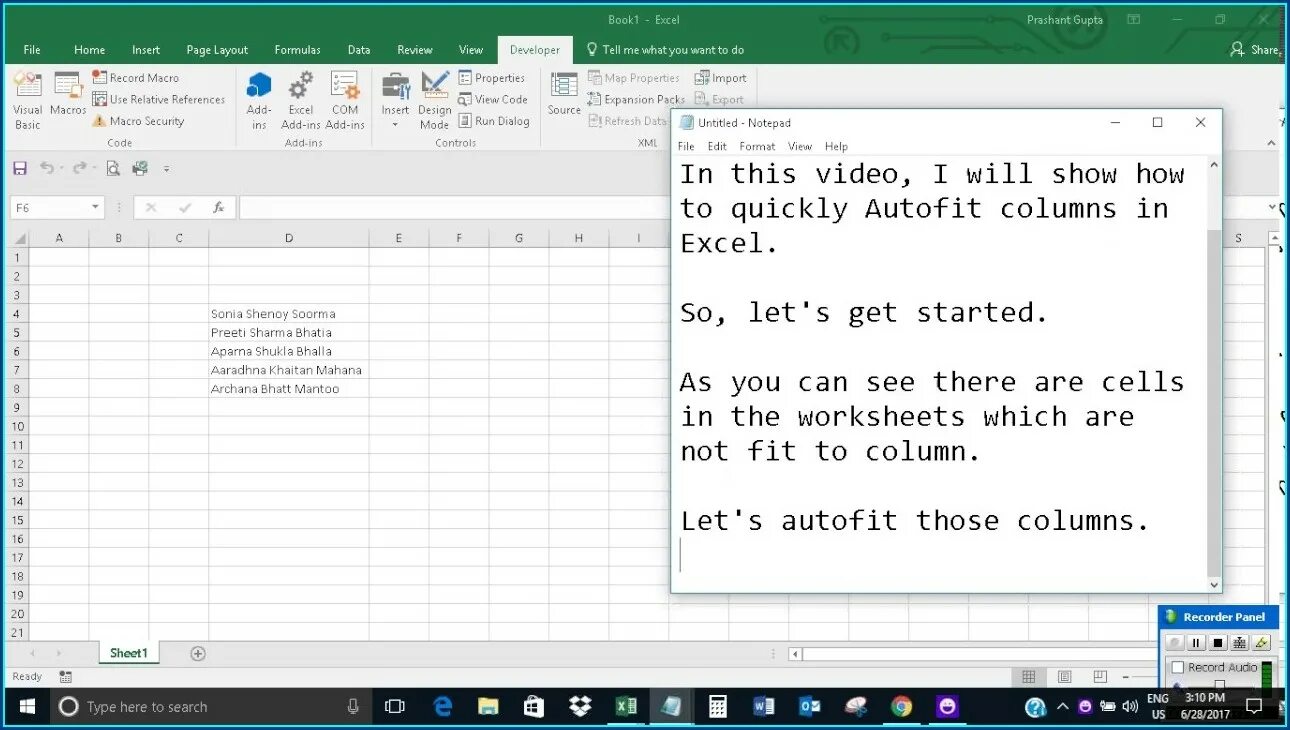Open Ribbon Display Options in title bar
This screenshot has width=1290, height=730.
pyautogui.click(x=1134, y=20)
